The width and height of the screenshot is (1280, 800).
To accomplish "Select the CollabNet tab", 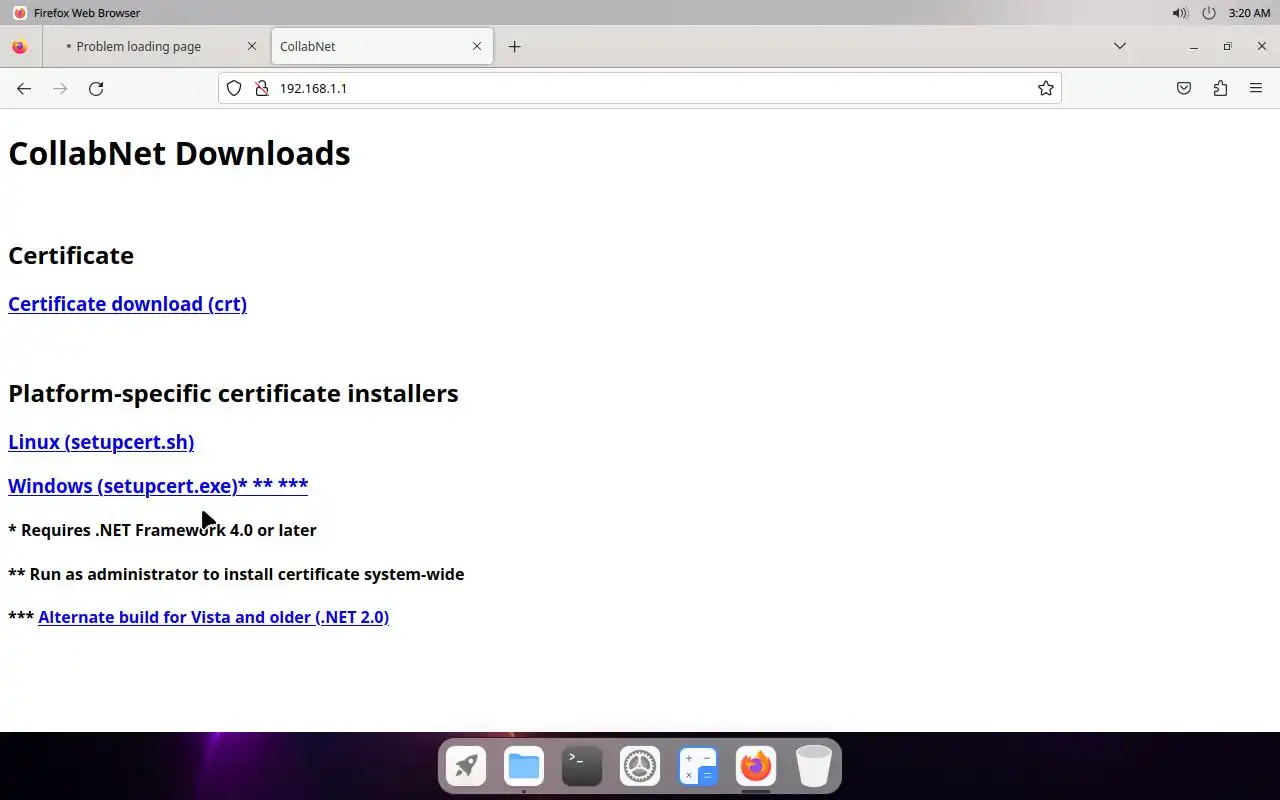I will coord(382,46).
